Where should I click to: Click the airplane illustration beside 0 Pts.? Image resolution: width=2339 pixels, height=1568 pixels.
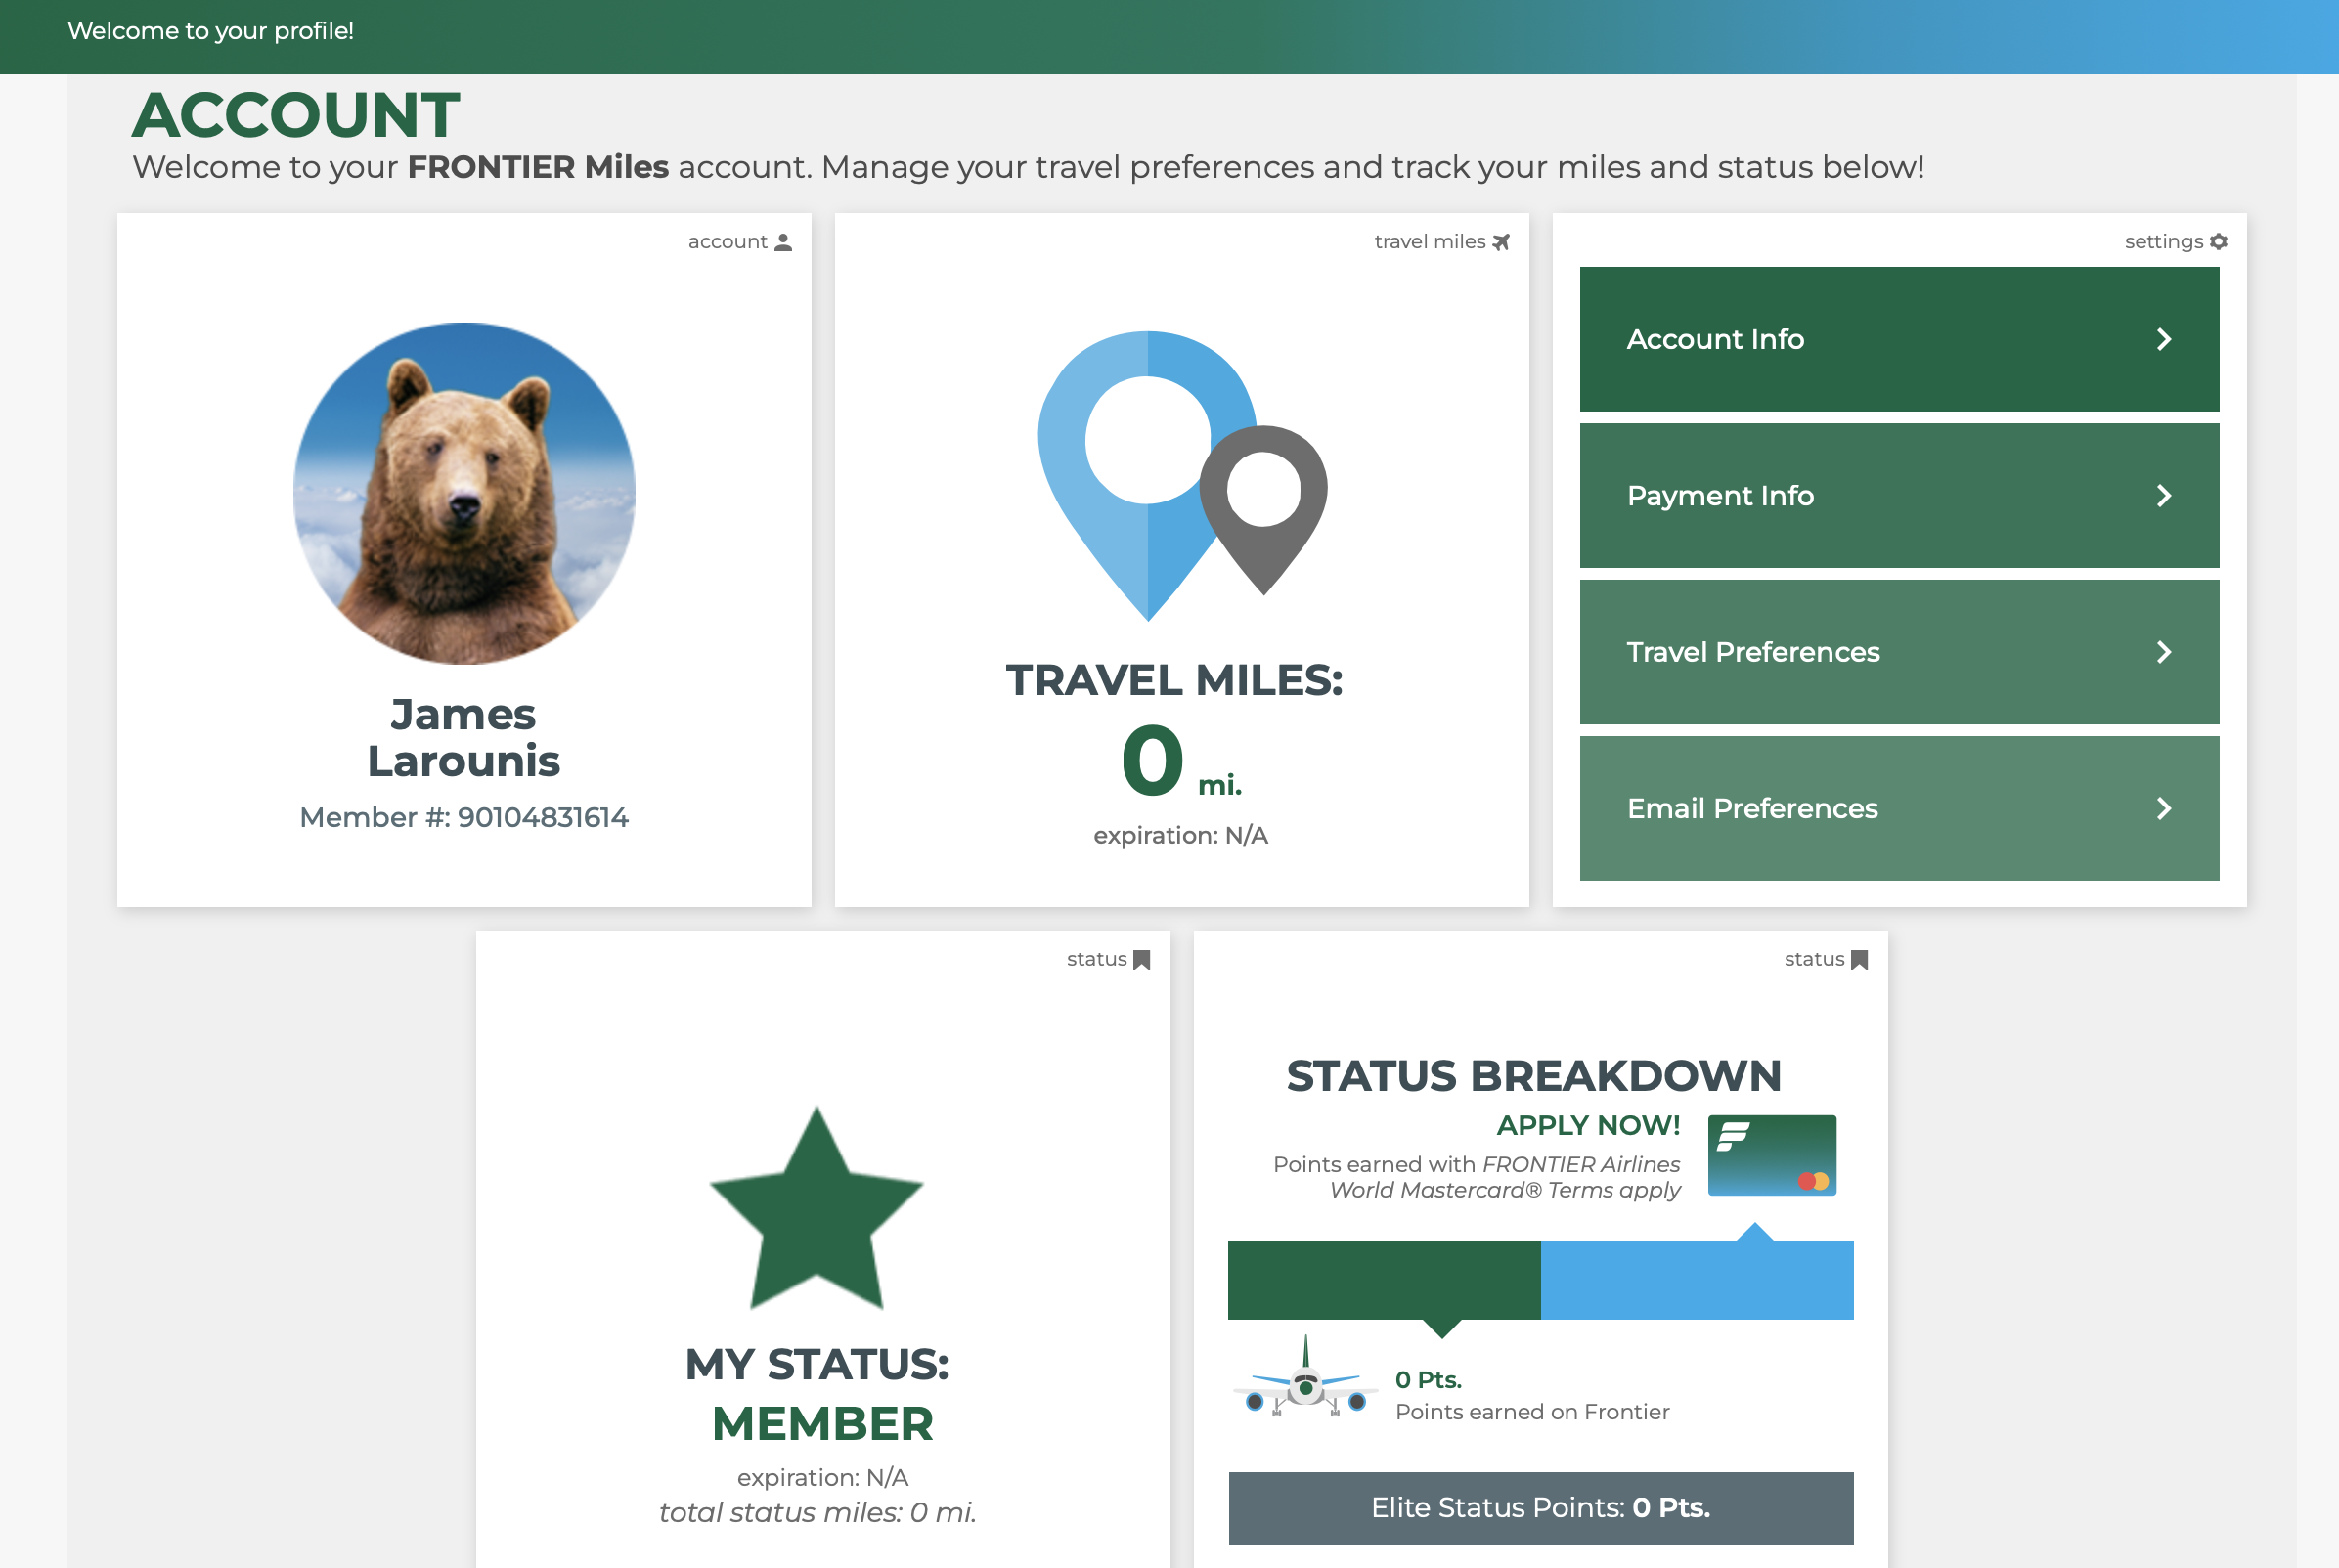pos(1305,1378)
